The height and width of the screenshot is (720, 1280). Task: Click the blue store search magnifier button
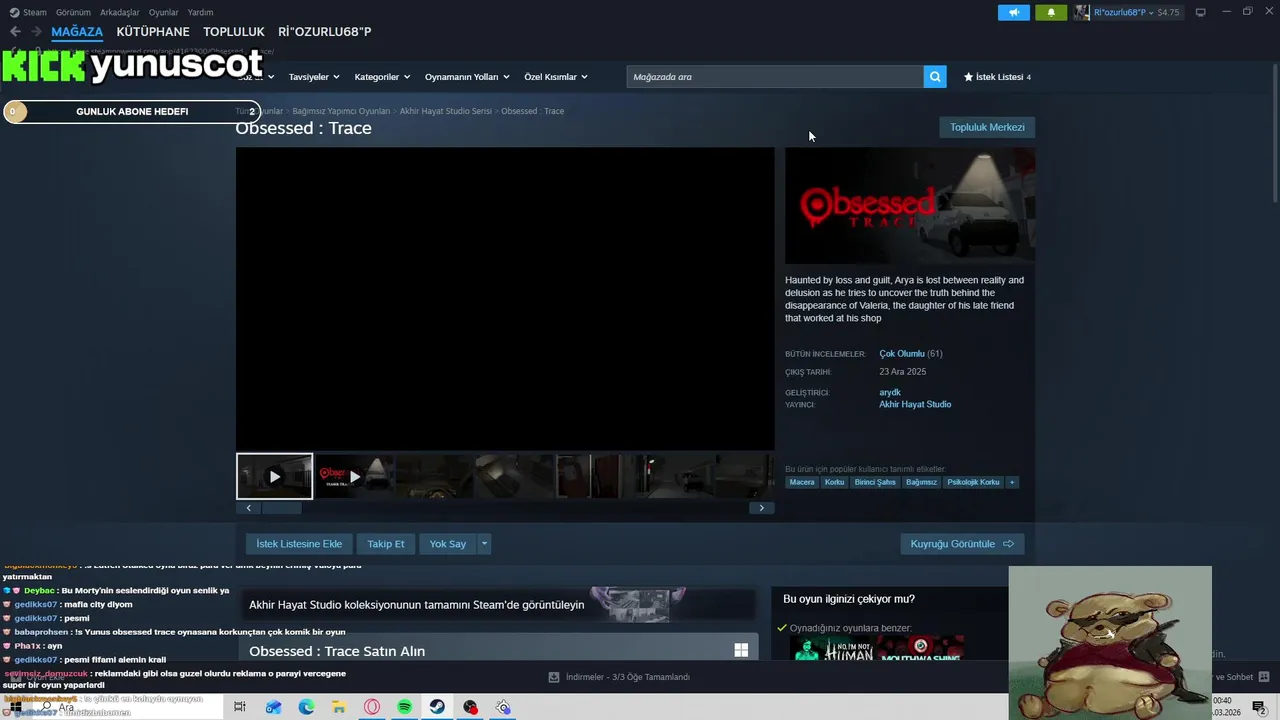tap(934, 77)
